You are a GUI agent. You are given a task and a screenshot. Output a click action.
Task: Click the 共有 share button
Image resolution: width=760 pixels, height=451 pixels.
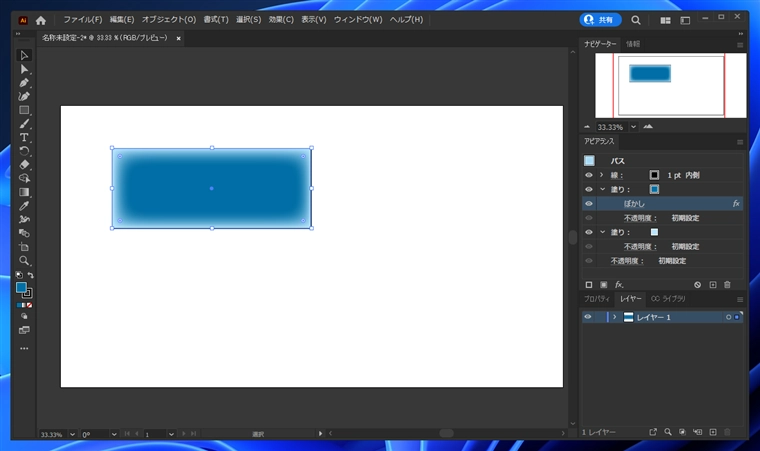[x=600, y=20]
